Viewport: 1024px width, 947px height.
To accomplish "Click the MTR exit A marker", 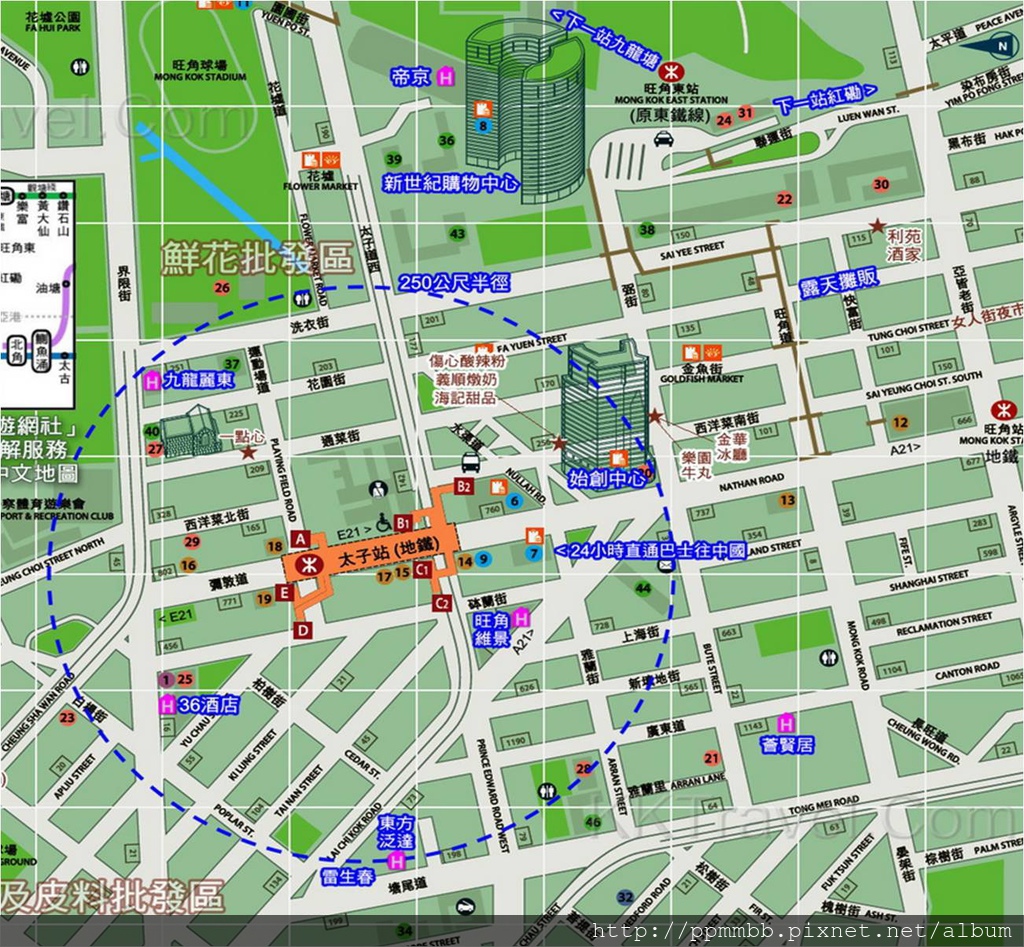I will pos(300,539).
